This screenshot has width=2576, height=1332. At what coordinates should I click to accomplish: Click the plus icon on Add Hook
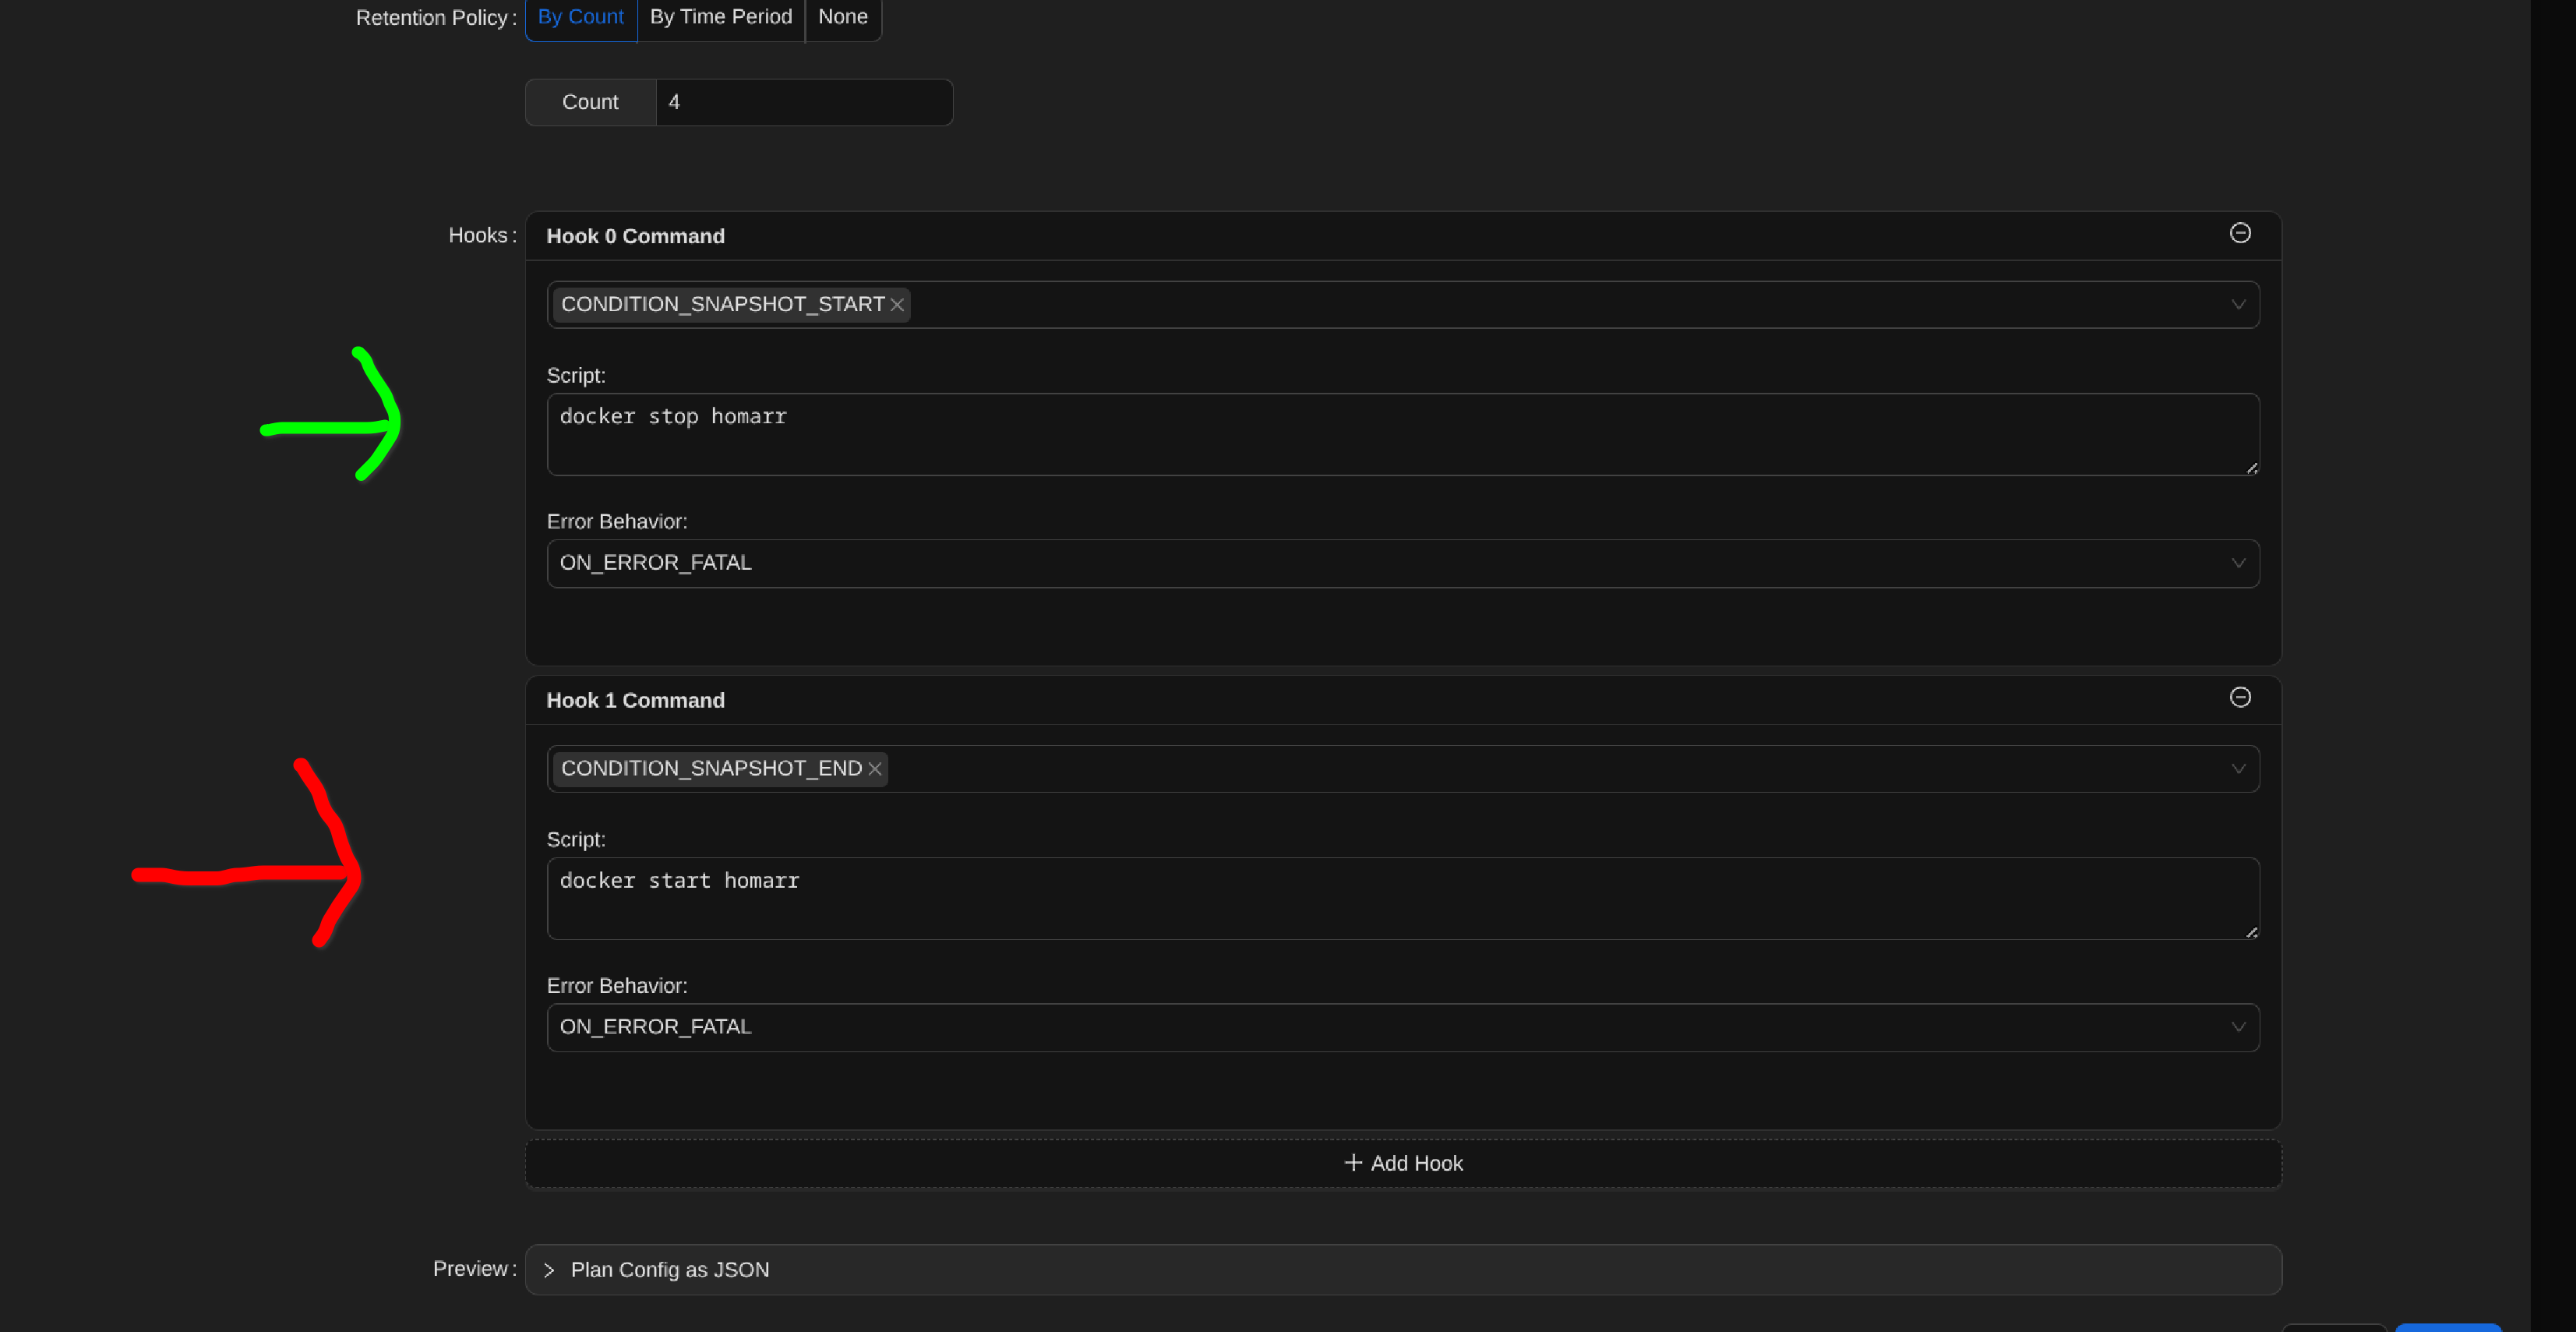click(x=1353, y=1162)
